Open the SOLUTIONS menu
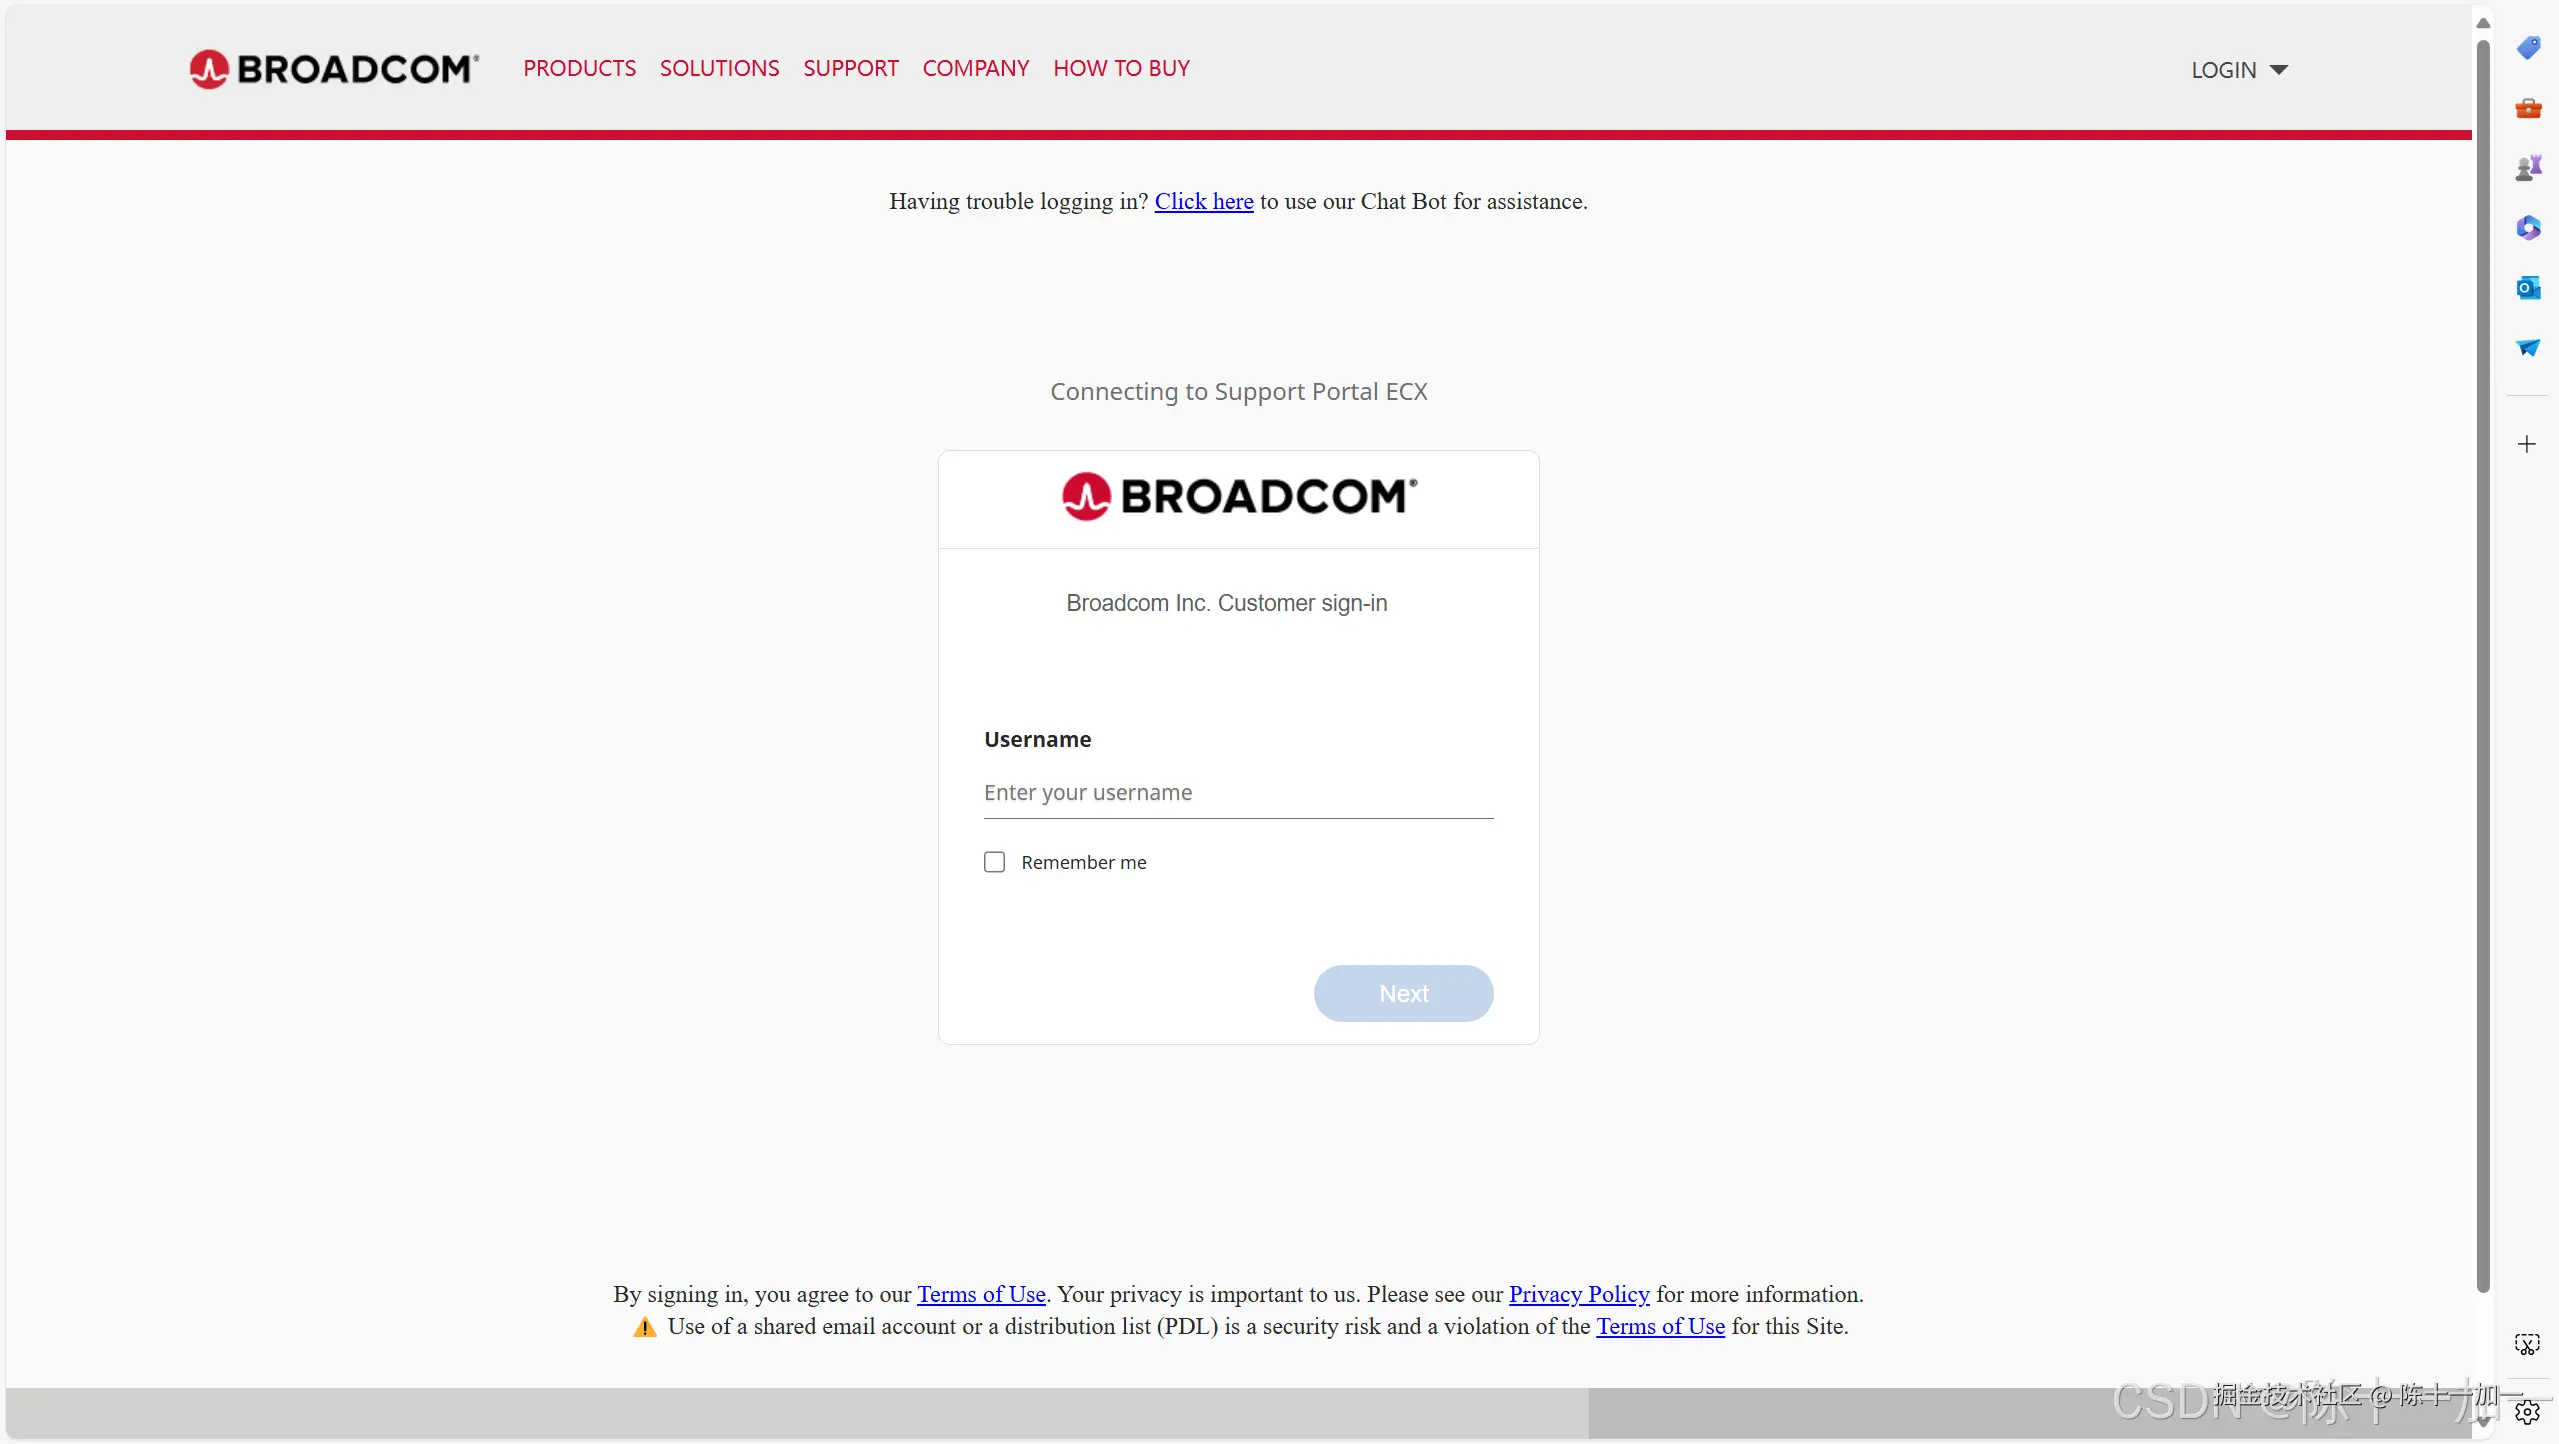Image resolution: width=2559 pixels, height=1444 pixels. (719, 68)
